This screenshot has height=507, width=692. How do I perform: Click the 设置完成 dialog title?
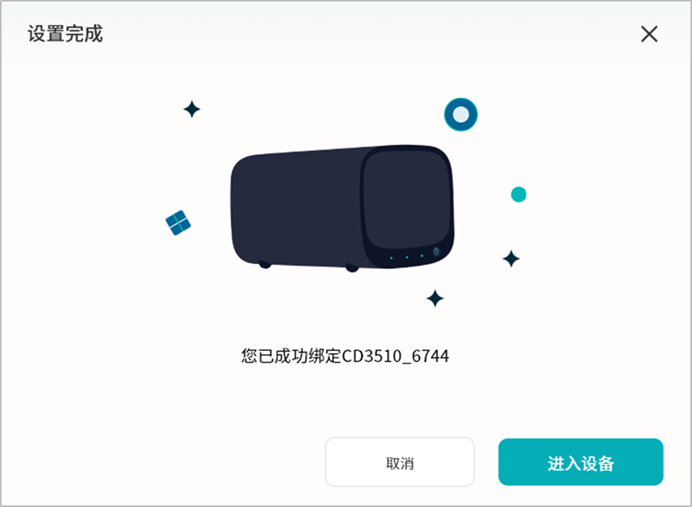point(65,34)
